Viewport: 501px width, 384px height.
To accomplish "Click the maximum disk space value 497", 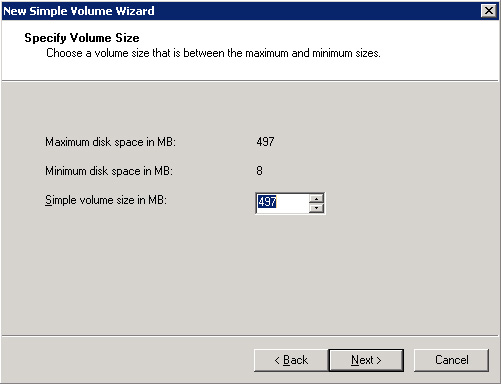I will [x=265, y=142].
